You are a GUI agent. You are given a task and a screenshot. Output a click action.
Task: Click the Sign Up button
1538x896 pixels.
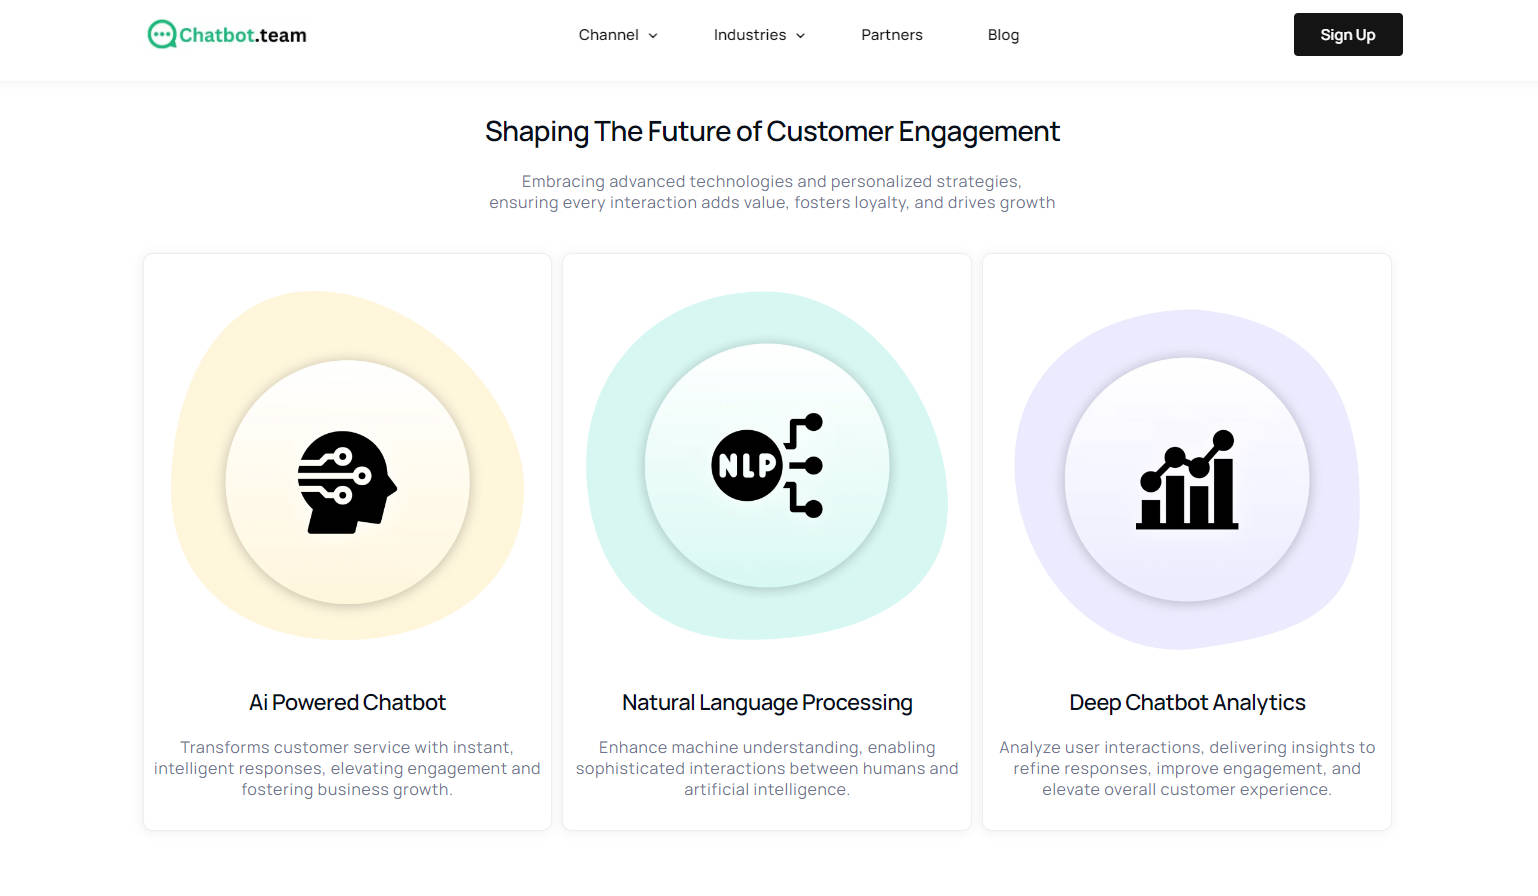pos(1347,34)
